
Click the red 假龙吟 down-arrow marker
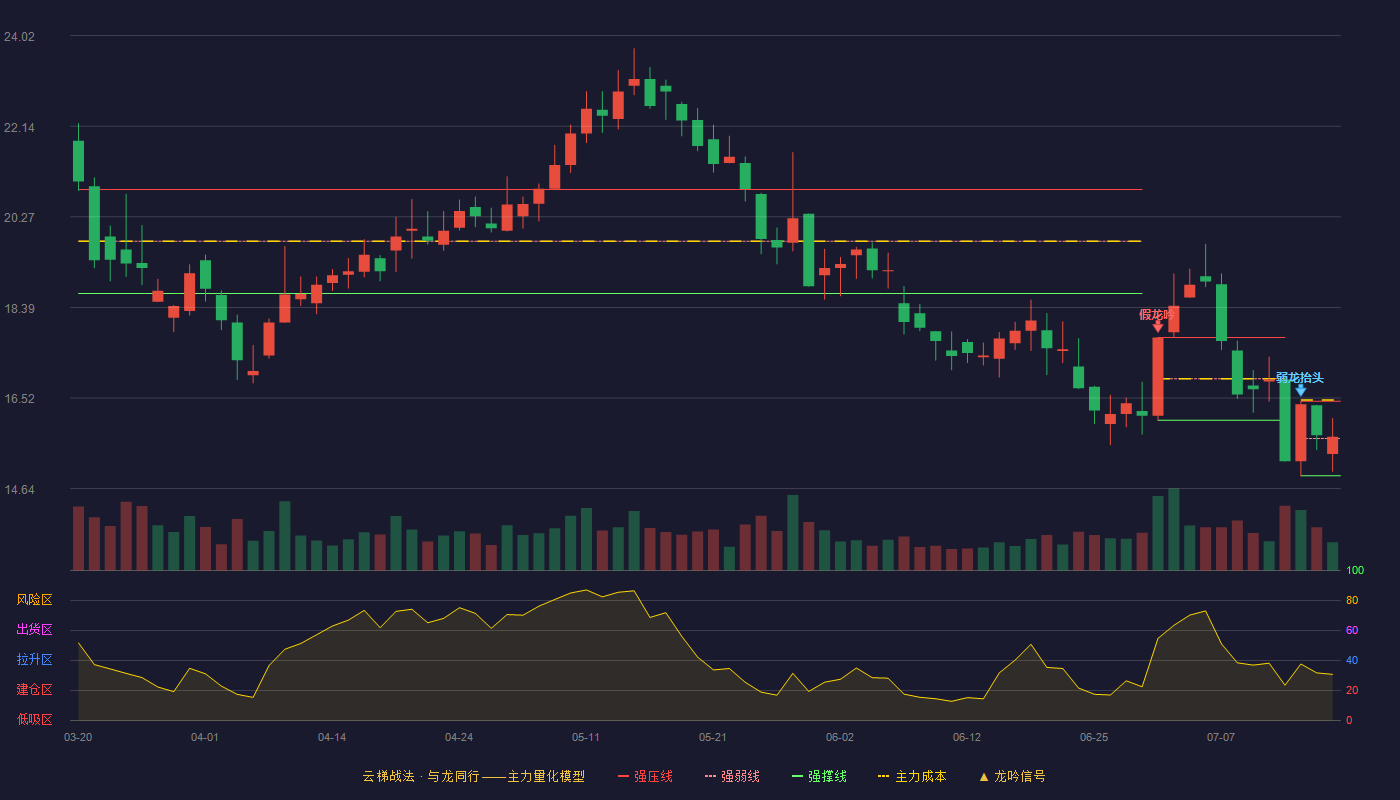pos(1158,325)
